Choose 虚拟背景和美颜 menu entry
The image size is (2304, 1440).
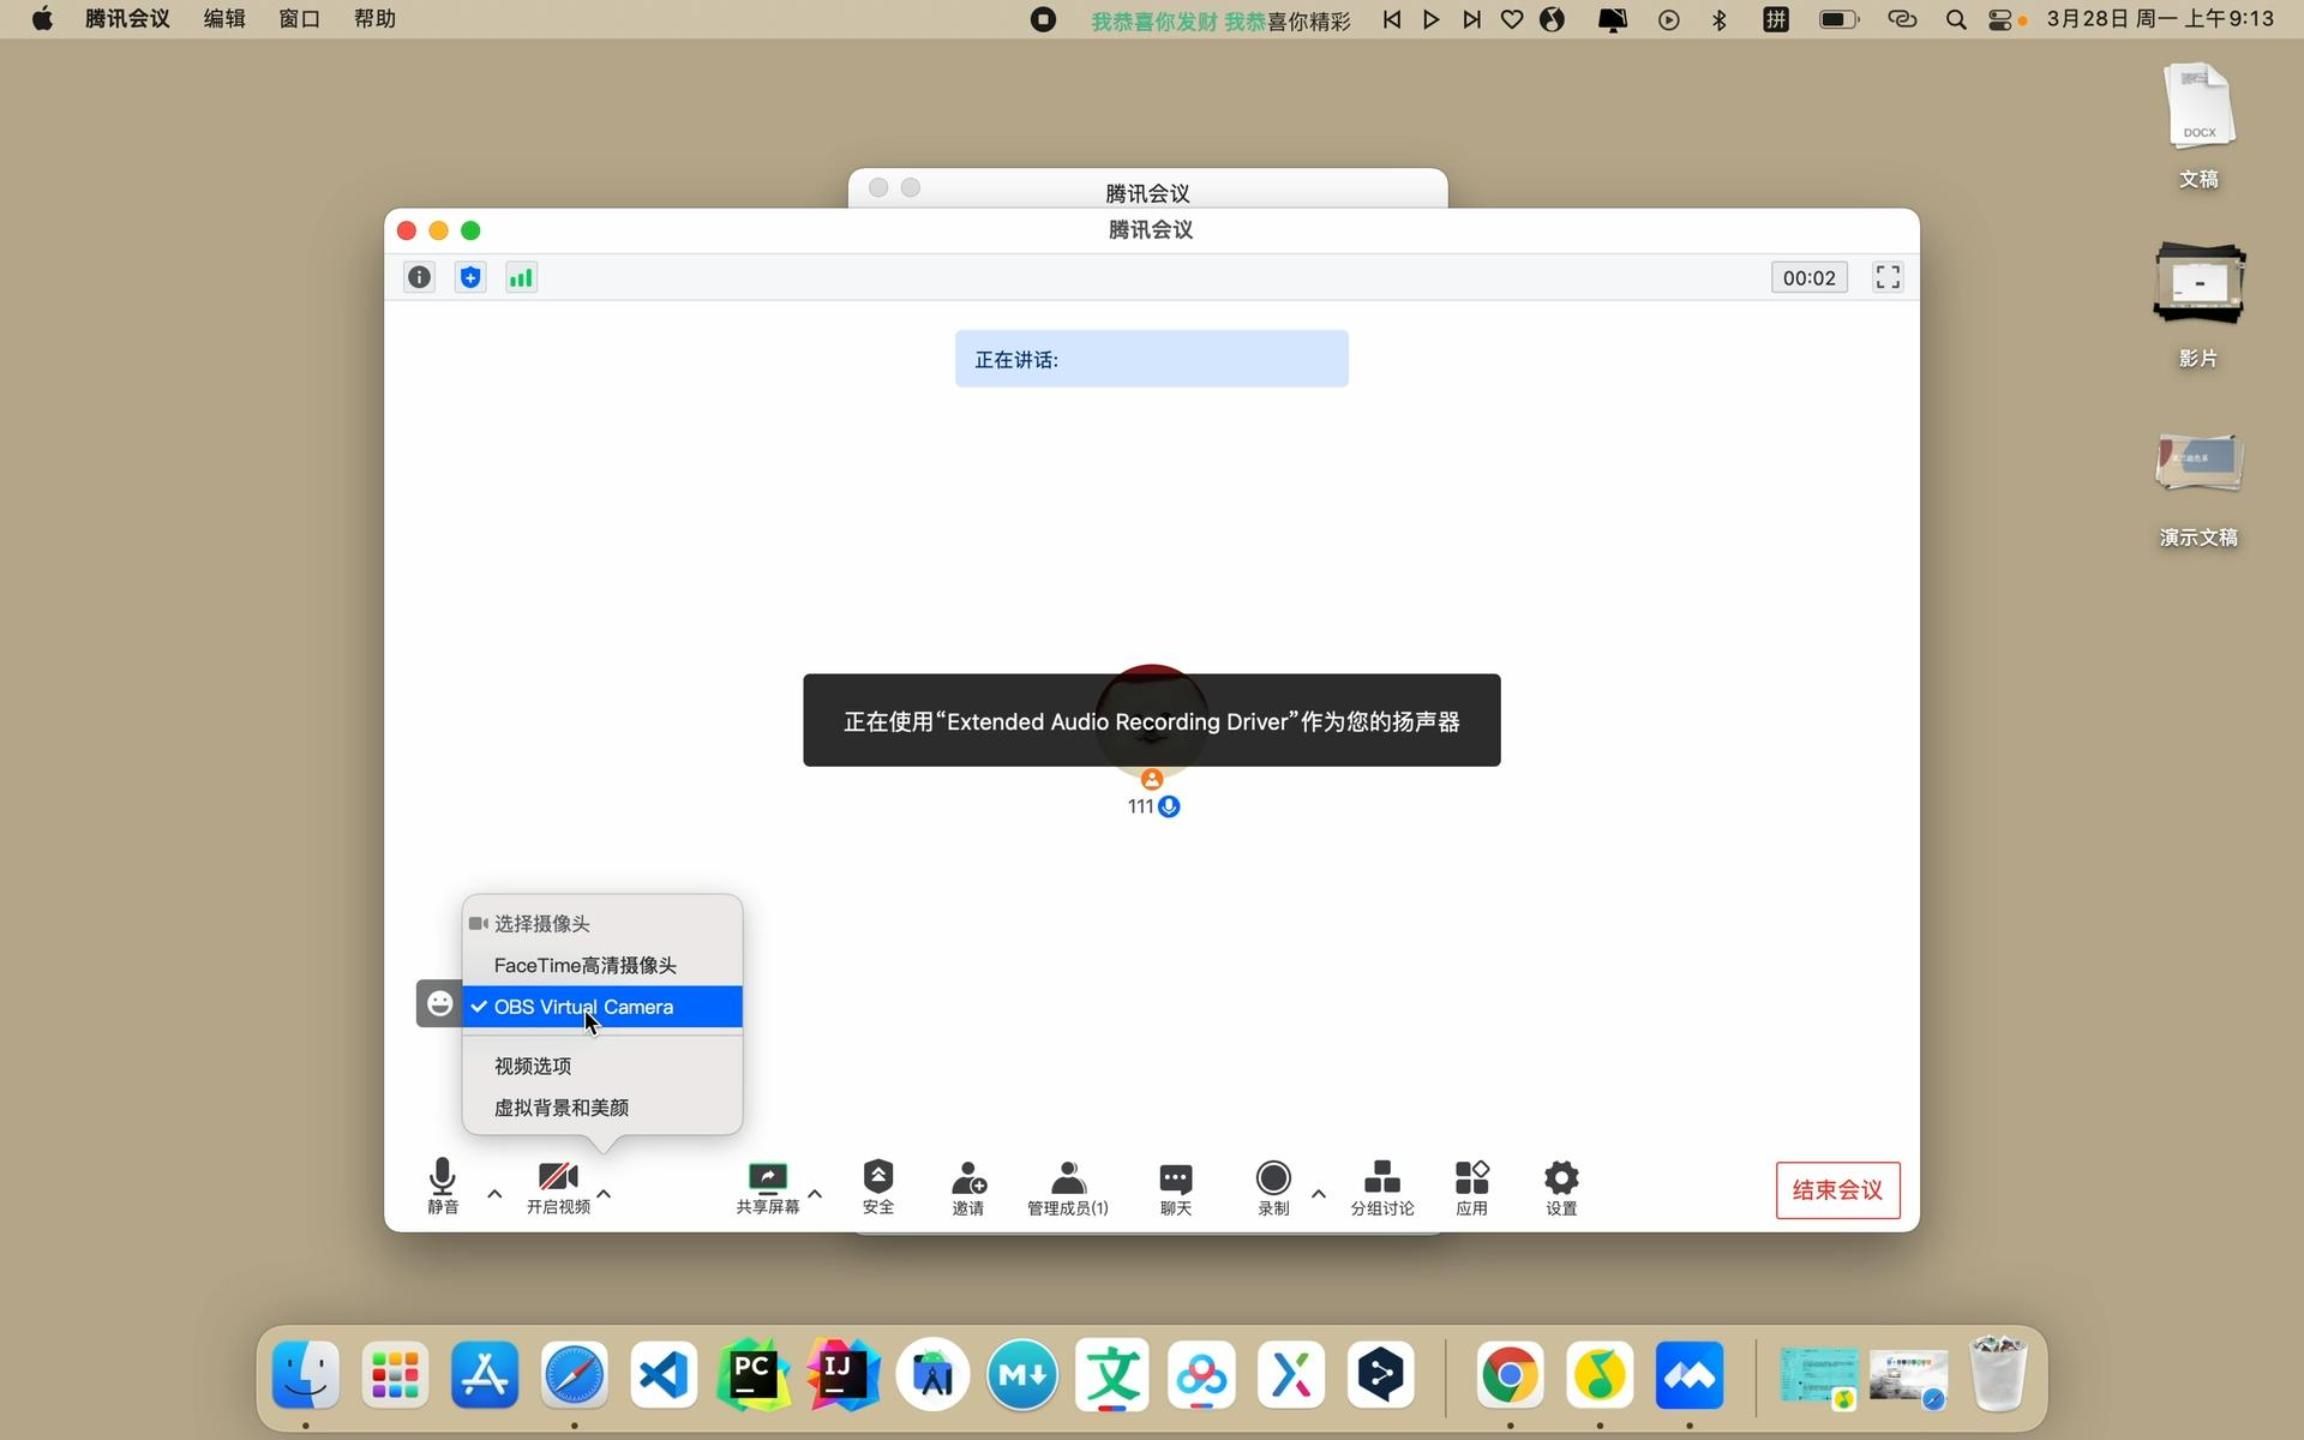coord(561,1107)
